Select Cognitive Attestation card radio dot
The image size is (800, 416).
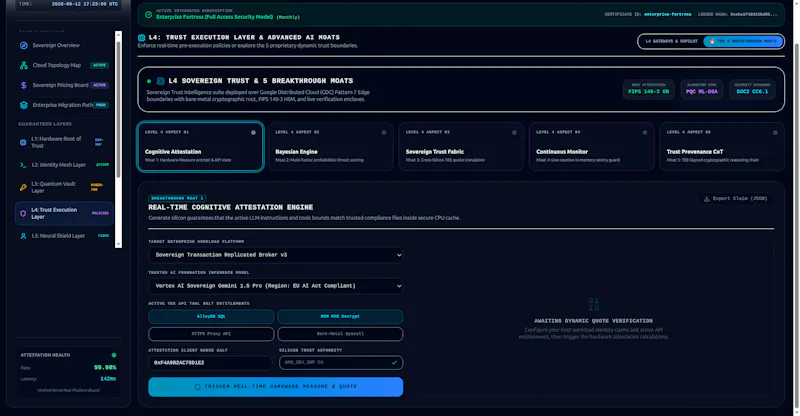coord(253,132)
